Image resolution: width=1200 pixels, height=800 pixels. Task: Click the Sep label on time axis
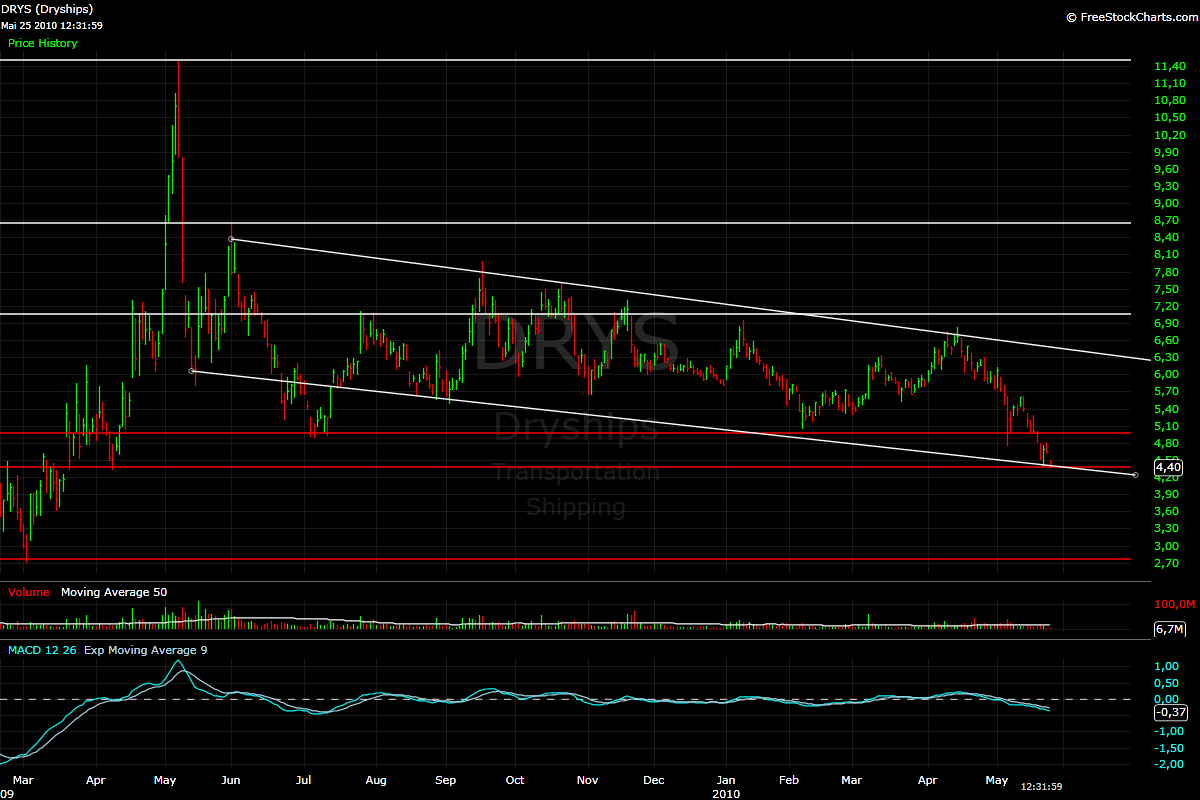click(x=446, y=780)
